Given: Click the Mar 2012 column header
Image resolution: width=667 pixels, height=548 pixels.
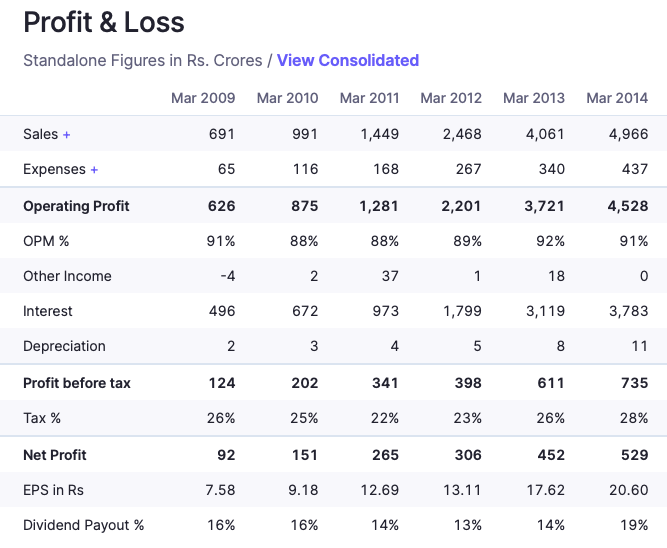Looking at the screenshot, I should 451,98.
